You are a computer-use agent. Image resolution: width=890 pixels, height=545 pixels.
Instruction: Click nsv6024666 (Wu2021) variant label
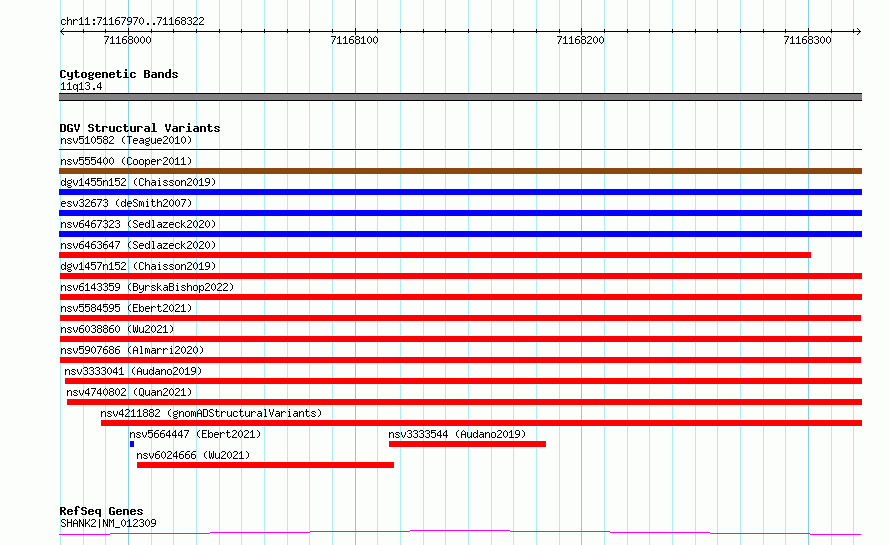(193, 455)
